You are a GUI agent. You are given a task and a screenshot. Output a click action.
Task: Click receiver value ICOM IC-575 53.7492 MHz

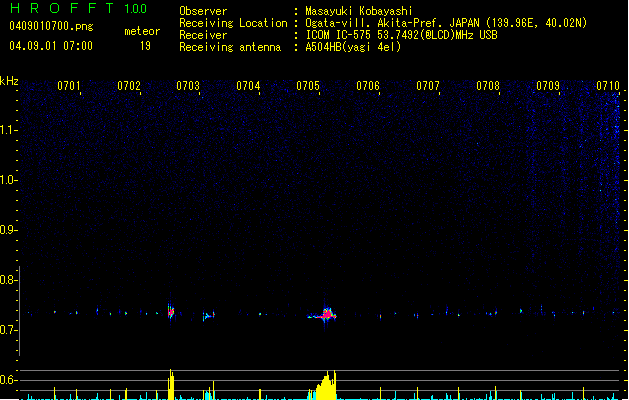pyautogui.click(x=402, y=35)
